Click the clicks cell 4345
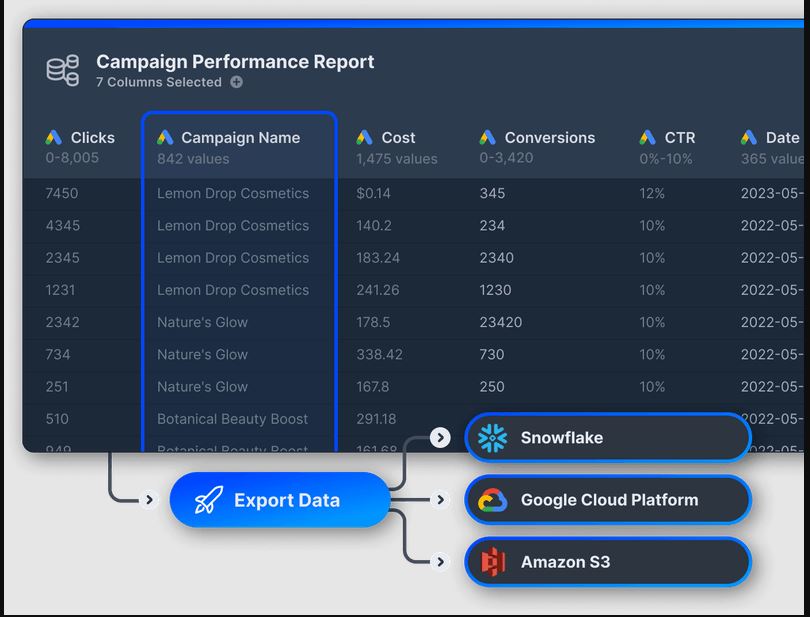 click(x=63, y=225)
